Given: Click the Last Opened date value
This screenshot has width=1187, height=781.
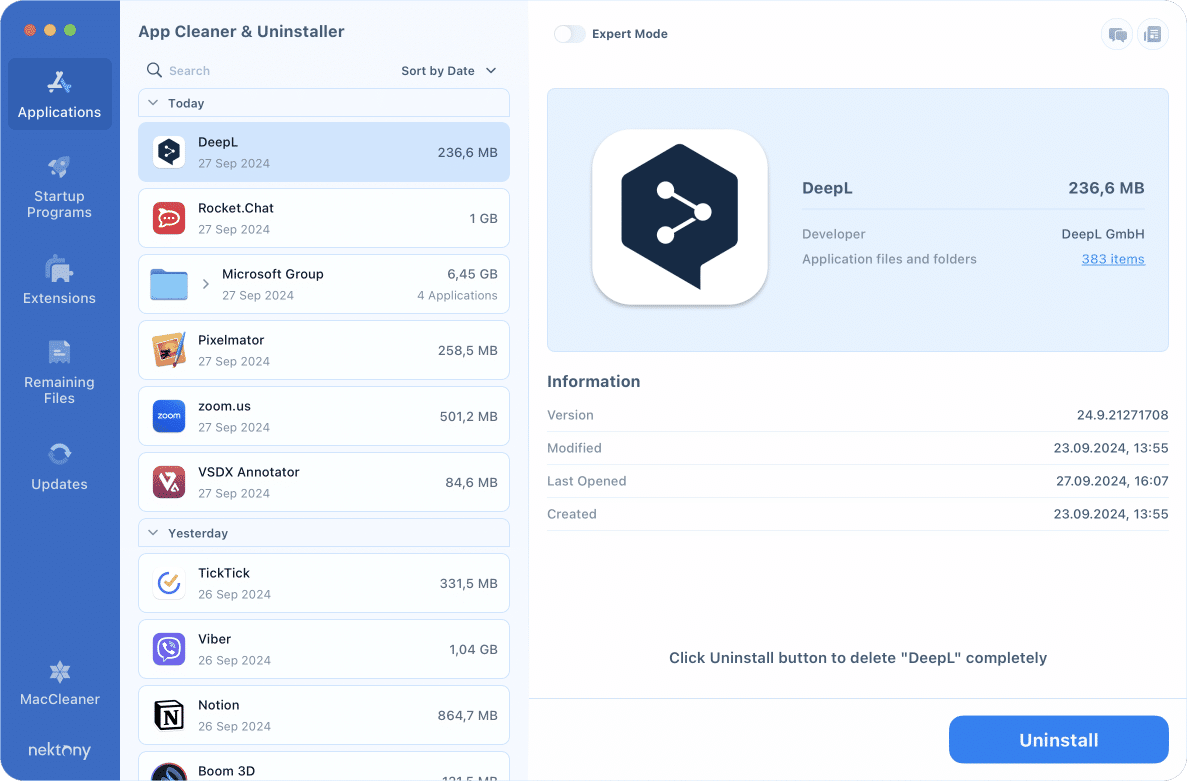Looking at the screenshot, I should click(1112, 481).
